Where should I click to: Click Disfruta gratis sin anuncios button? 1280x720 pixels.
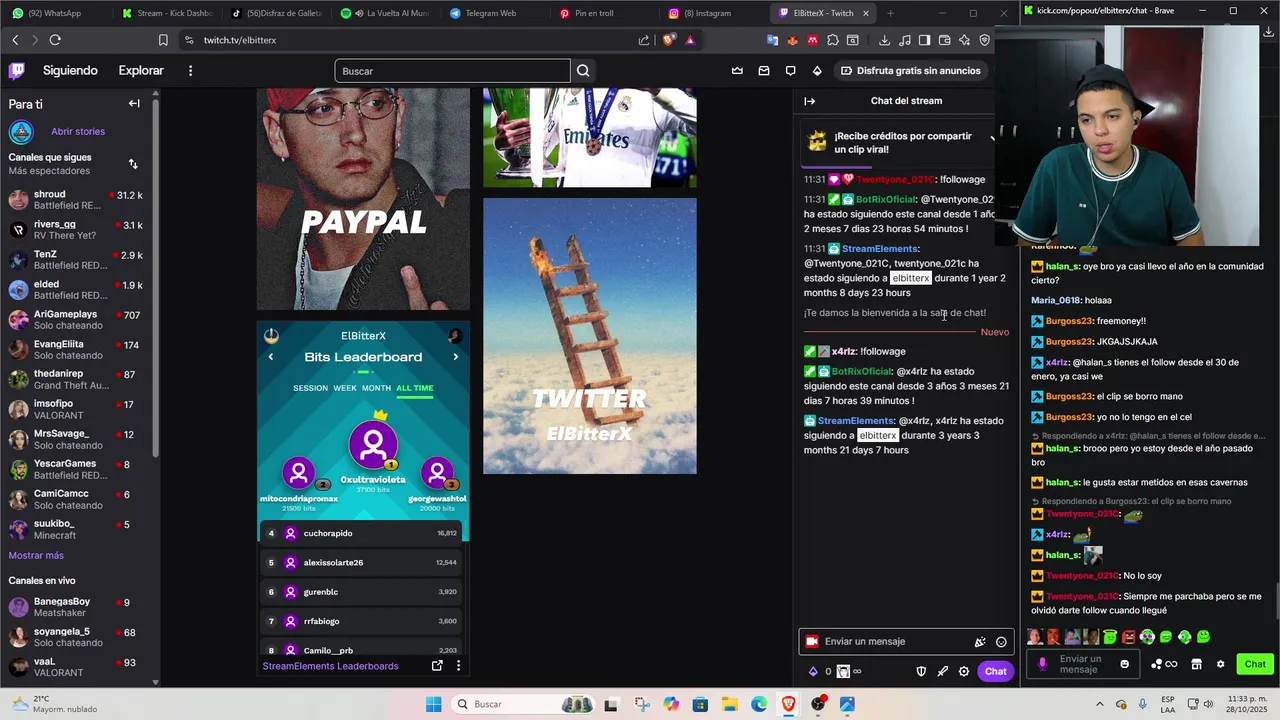pyautogui.click(x=911, y=71)
